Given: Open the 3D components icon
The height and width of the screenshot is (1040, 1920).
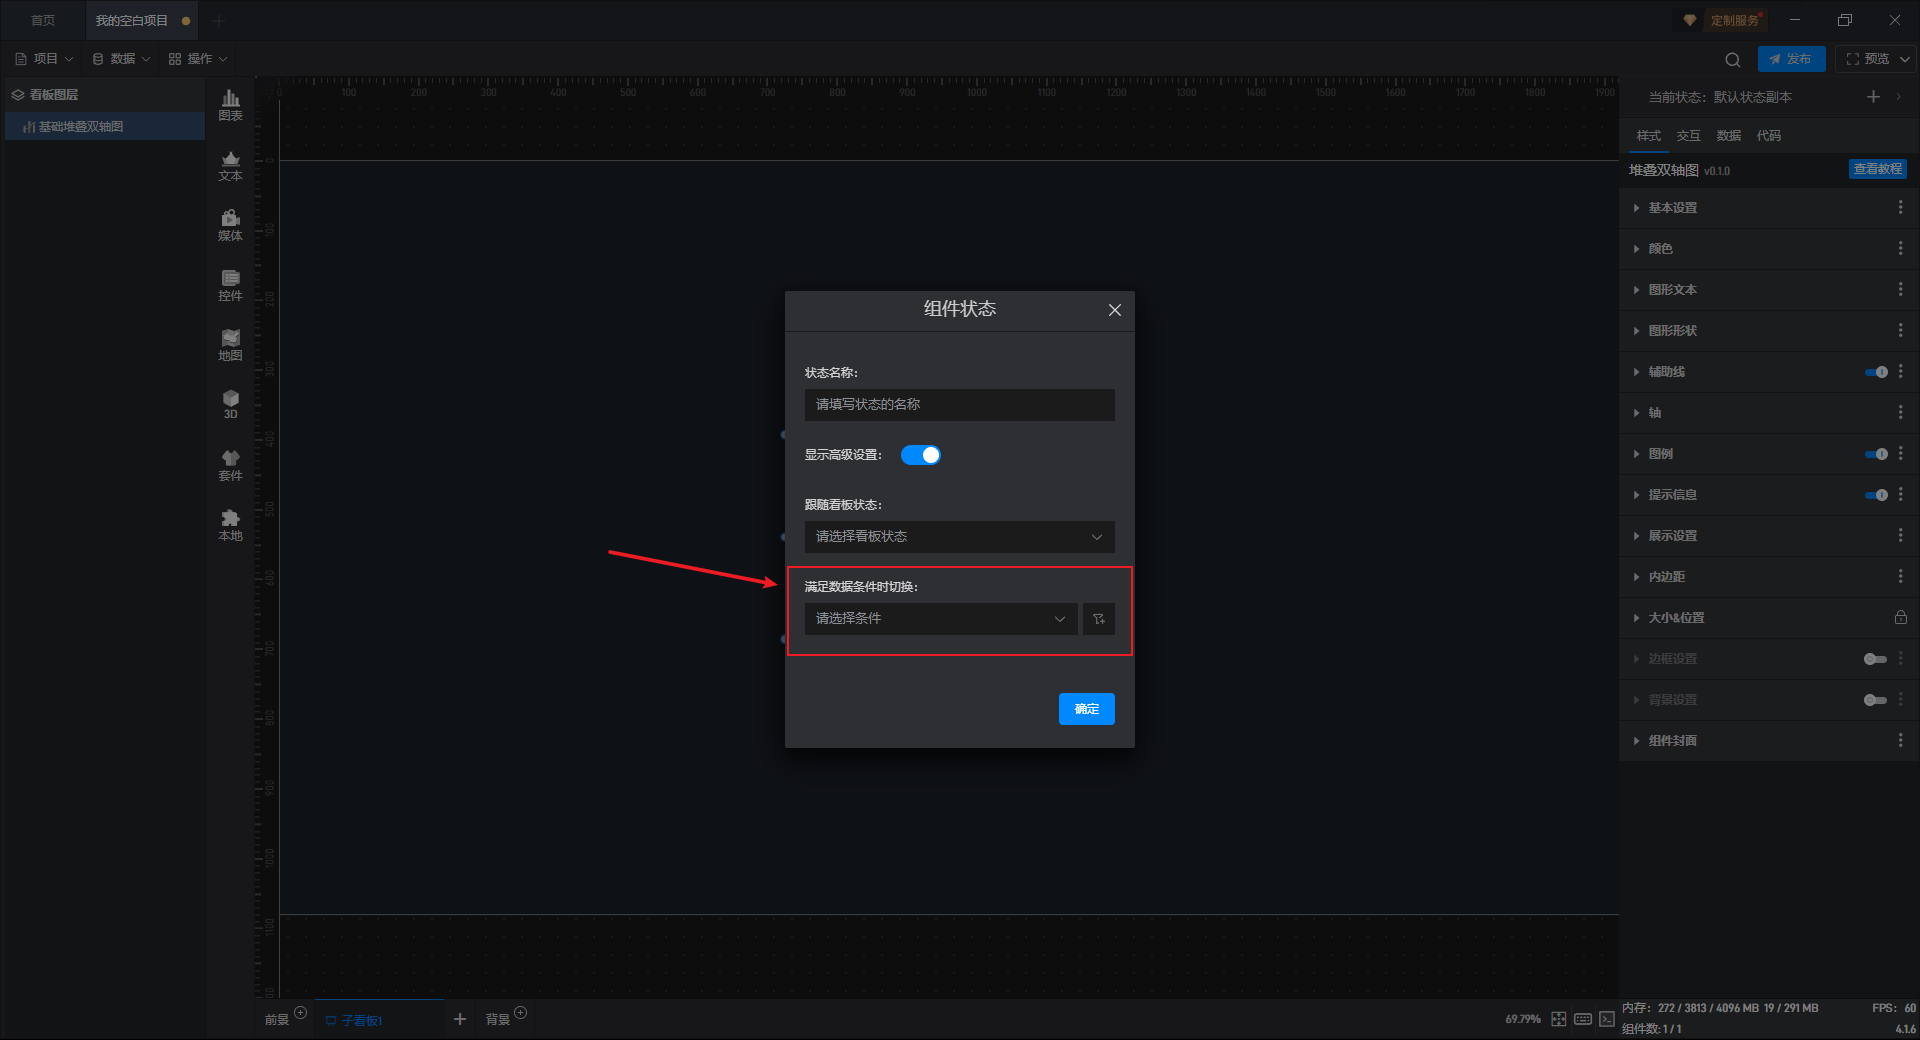Looking at the screenshot, I should 230,404.
